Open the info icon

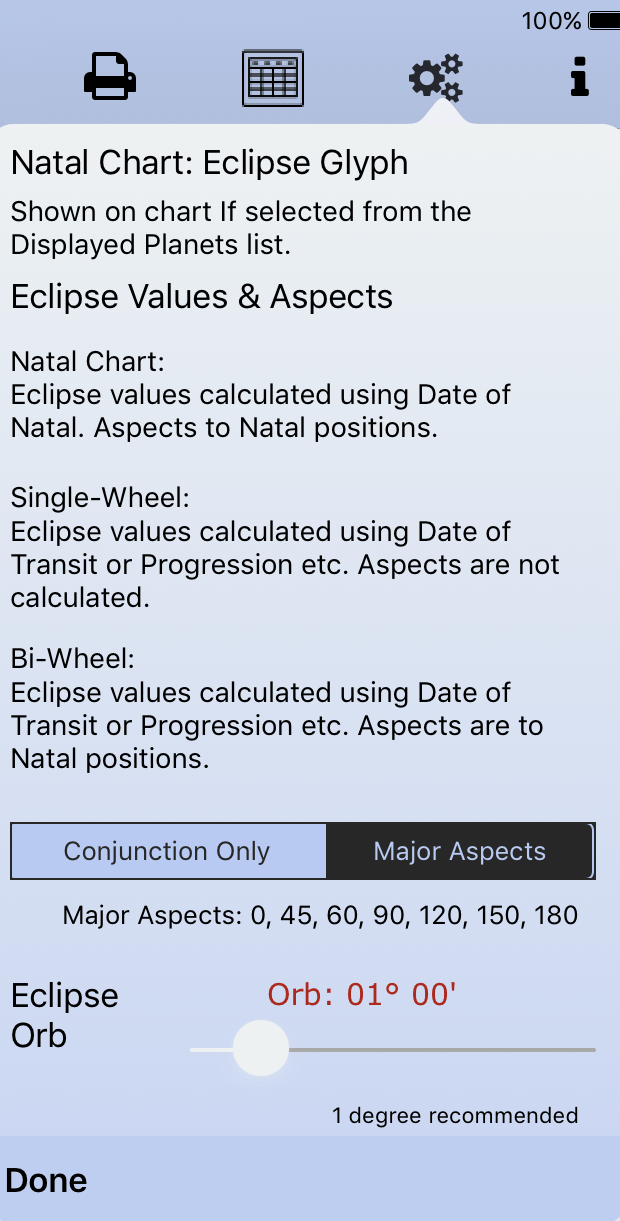[579, 77]
